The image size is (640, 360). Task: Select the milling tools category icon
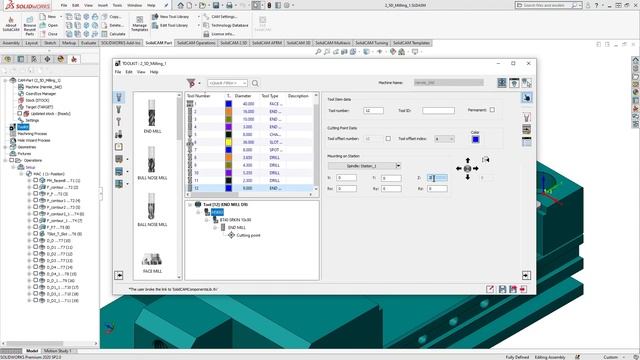tap(119, 97)
